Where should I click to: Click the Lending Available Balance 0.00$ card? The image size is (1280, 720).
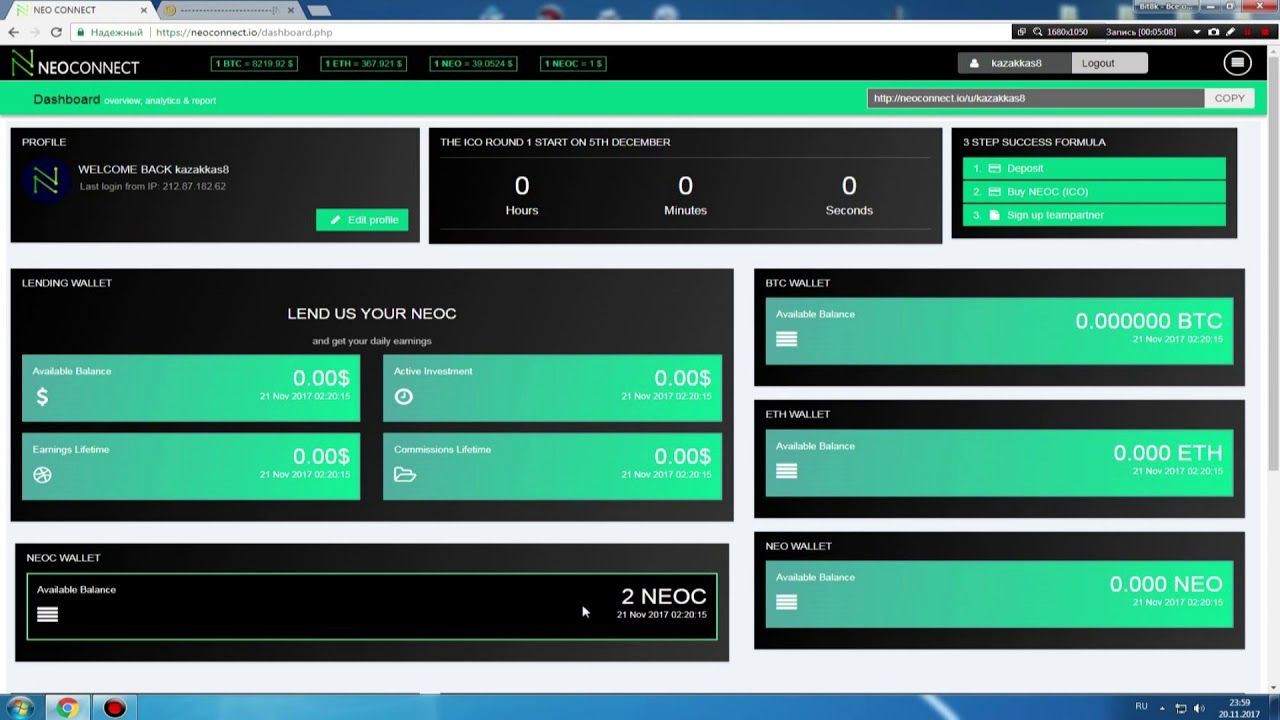coord(191,387)
